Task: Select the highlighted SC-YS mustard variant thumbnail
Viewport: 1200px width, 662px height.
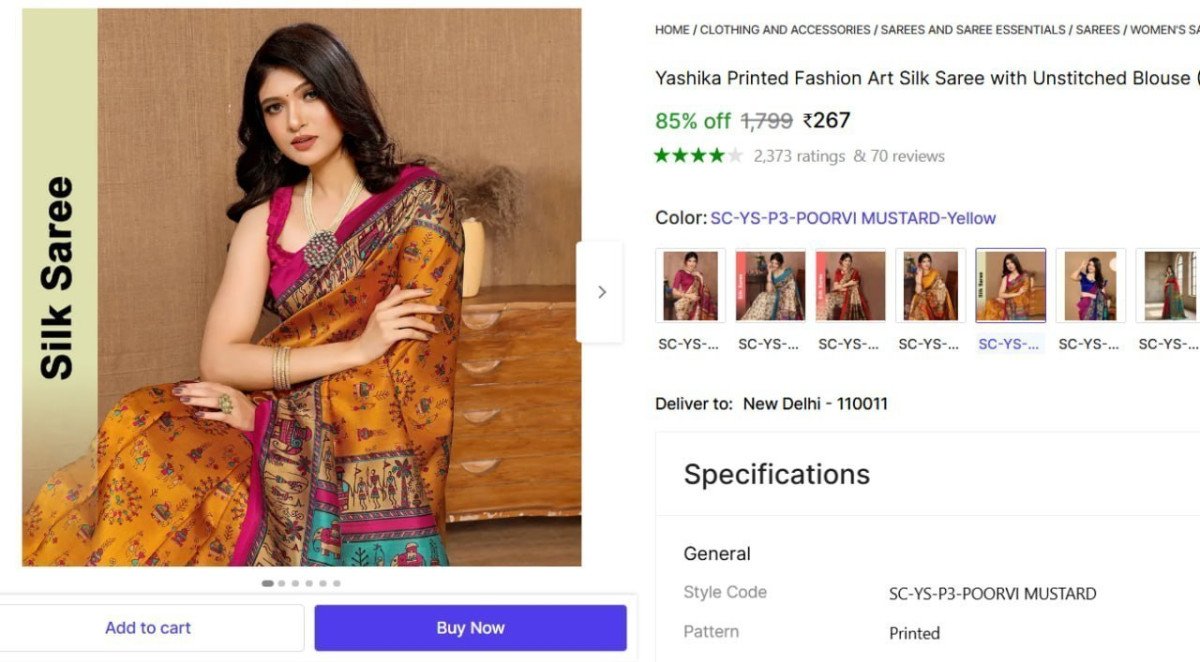Action: [x=1010, y=283]
